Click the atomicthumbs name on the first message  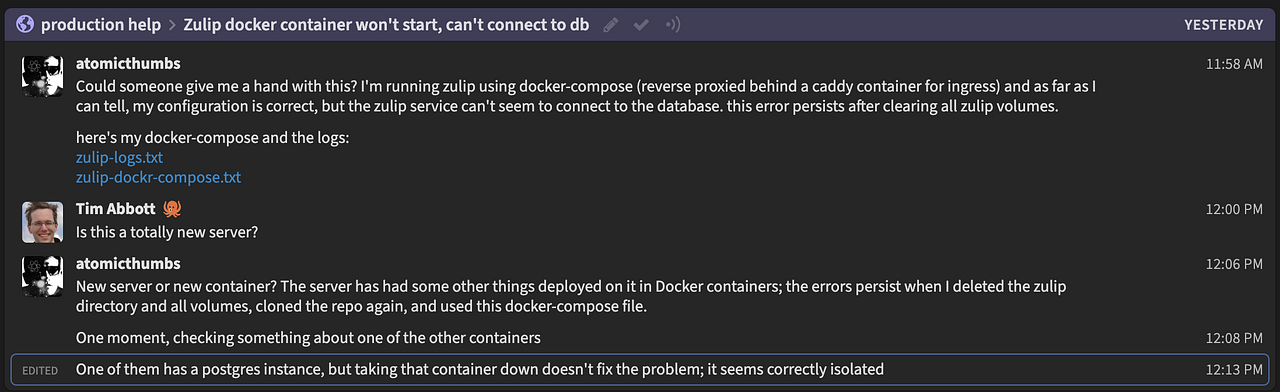click(128, 64)
